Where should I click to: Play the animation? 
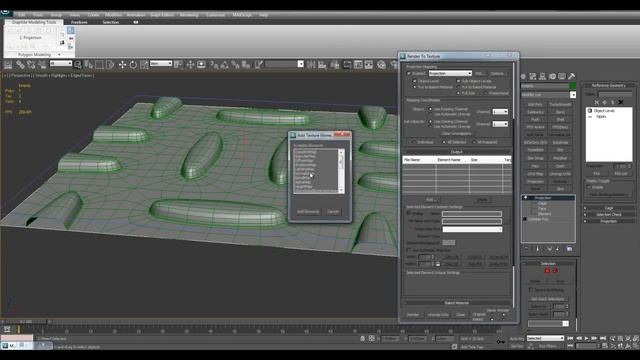tap(587, 338)
